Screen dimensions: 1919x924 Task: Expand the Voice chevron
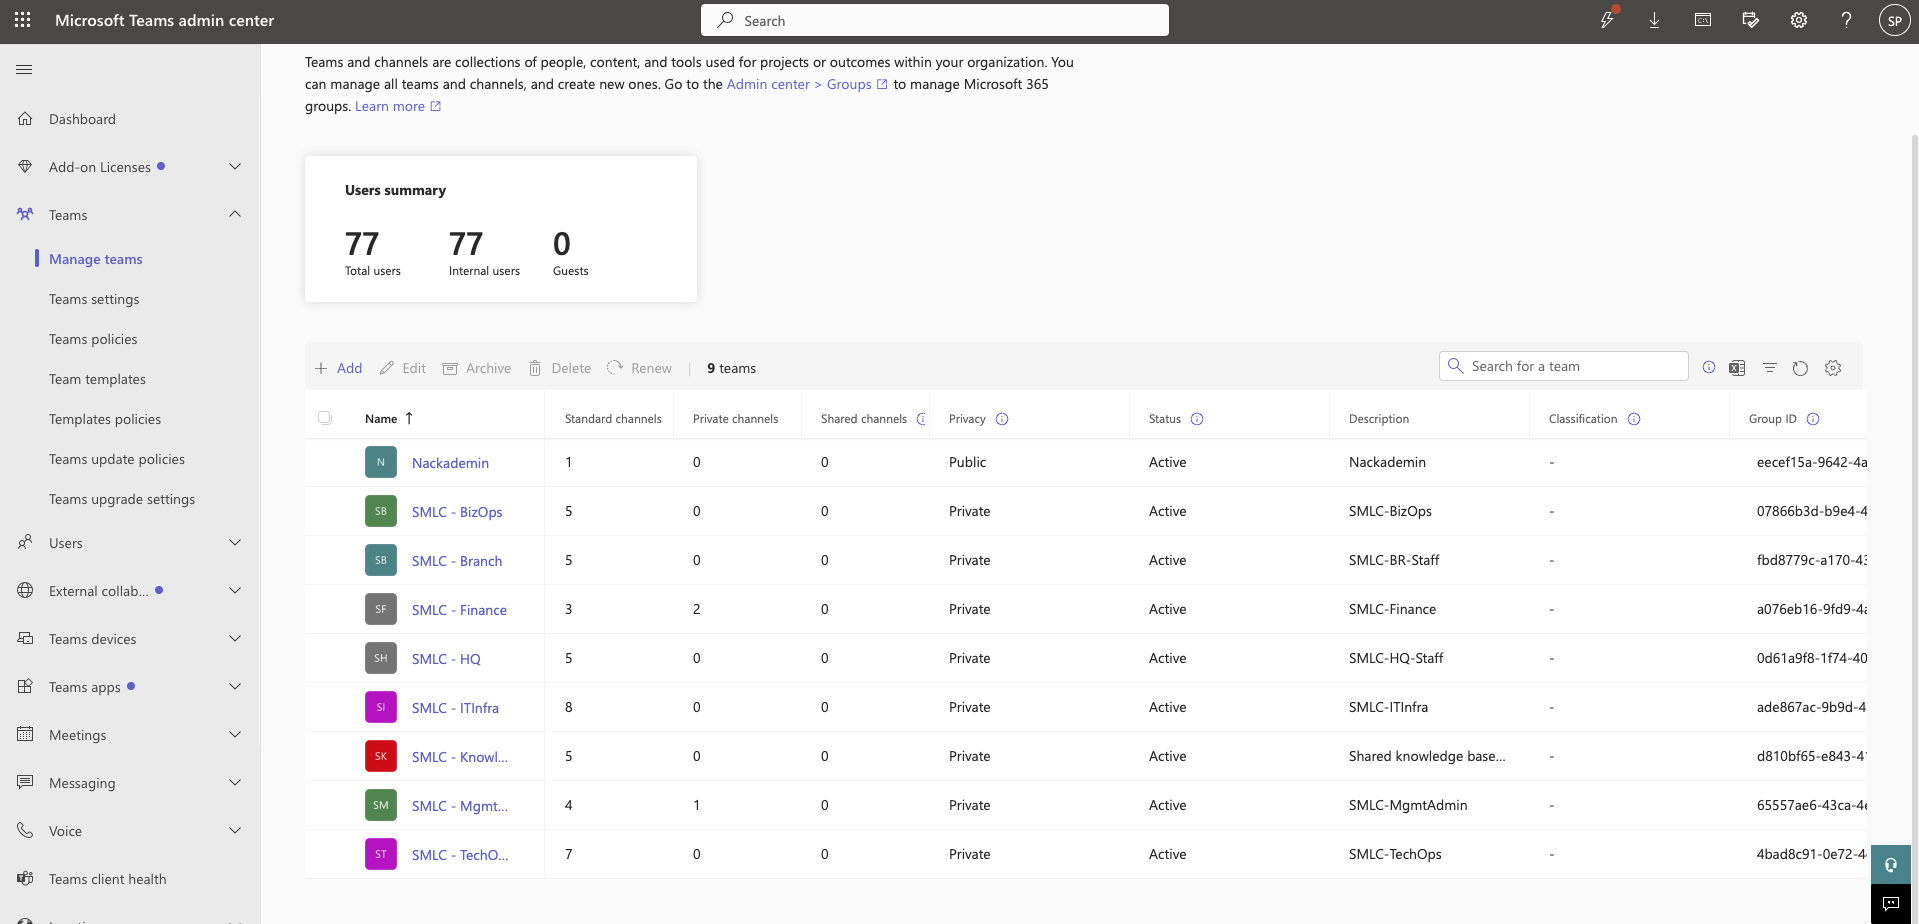[235, 831]
